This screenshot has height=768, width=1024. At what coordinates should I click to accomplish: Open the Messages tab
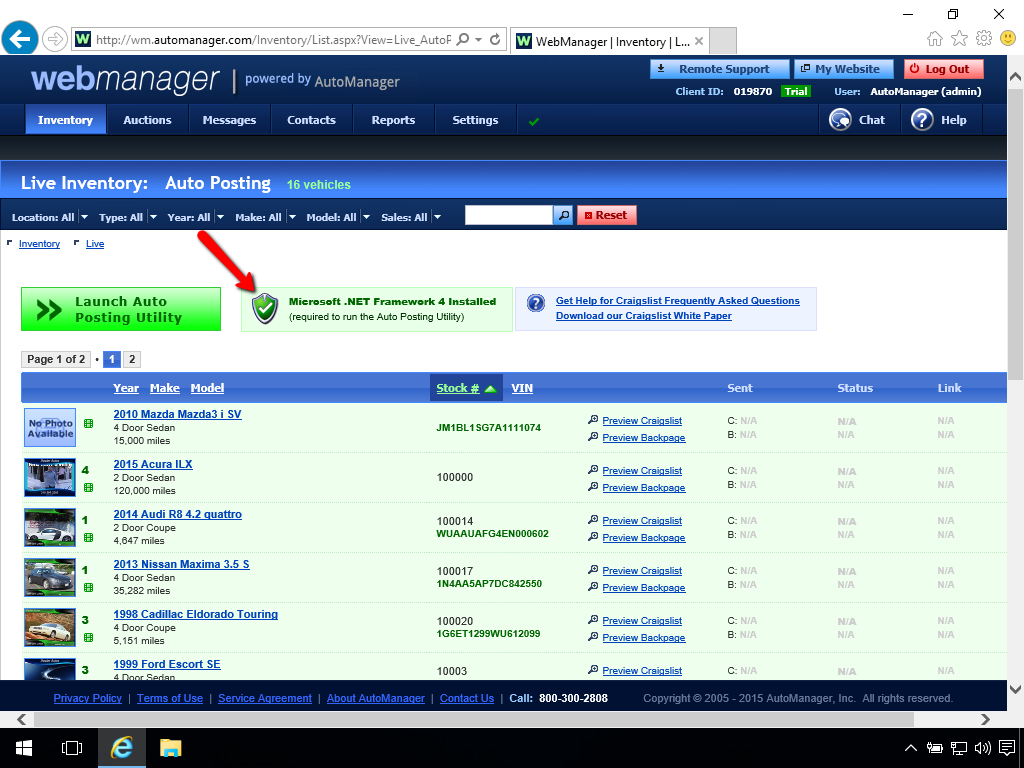(229, 120)
